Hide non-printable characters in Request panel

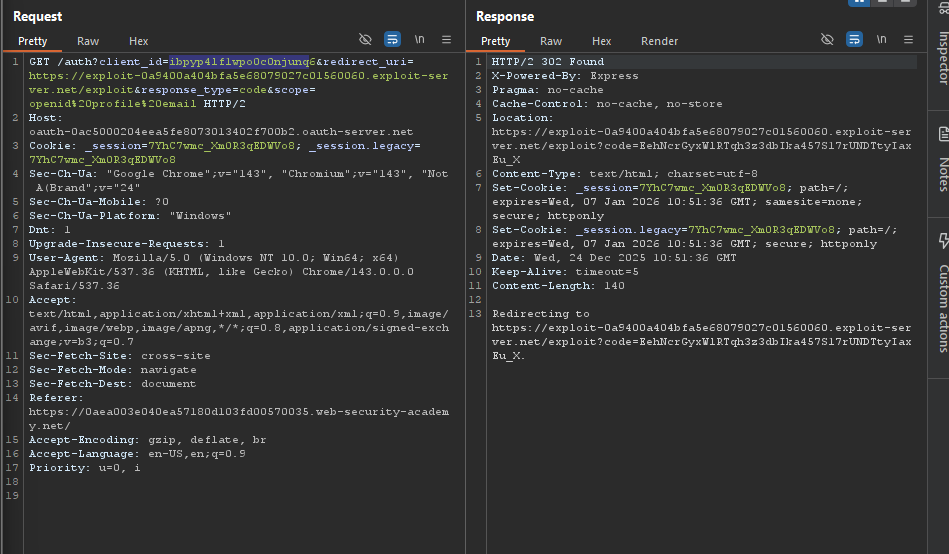tap(365, 39)
